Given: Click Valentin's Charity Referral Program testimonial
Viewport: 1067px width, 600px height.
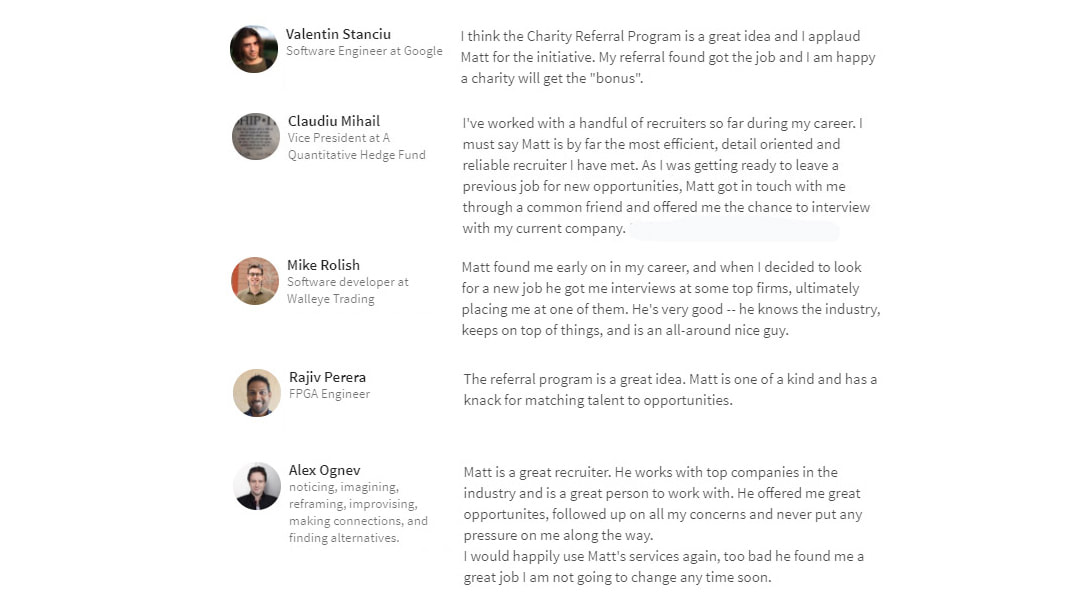Looking at the screenshot, I should [668, 57].
